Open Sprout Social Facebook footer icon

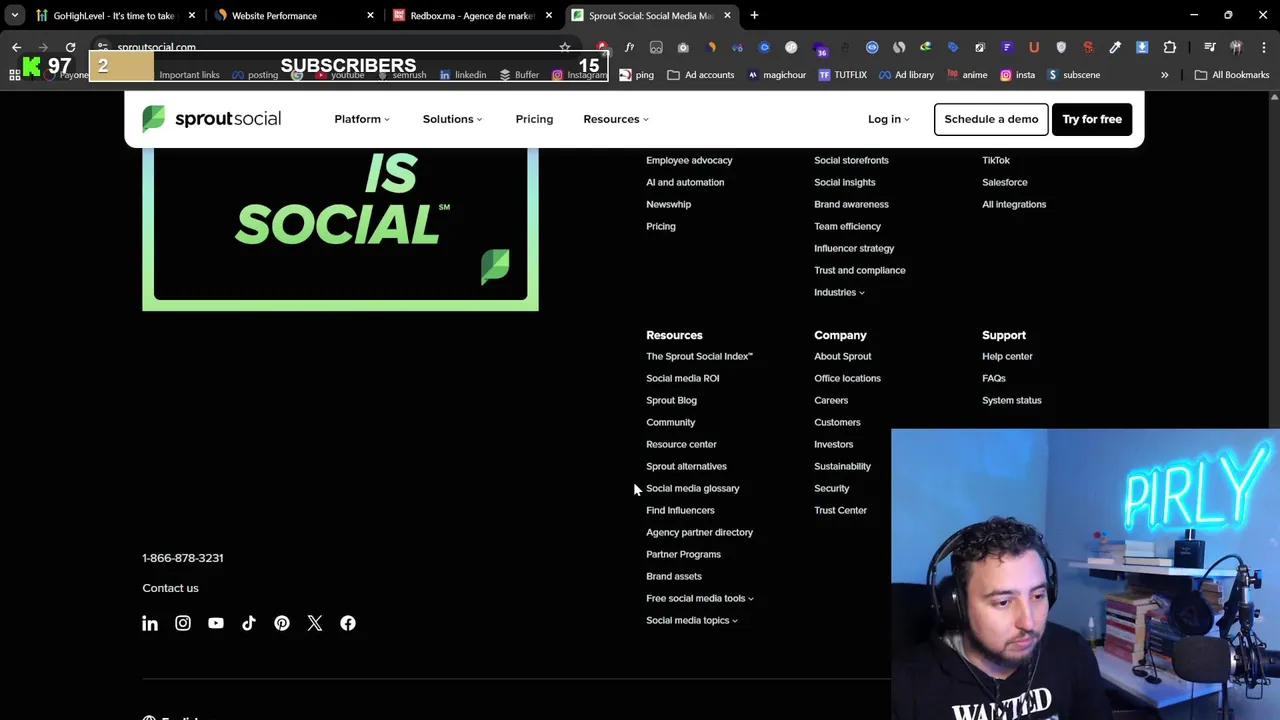348,623
